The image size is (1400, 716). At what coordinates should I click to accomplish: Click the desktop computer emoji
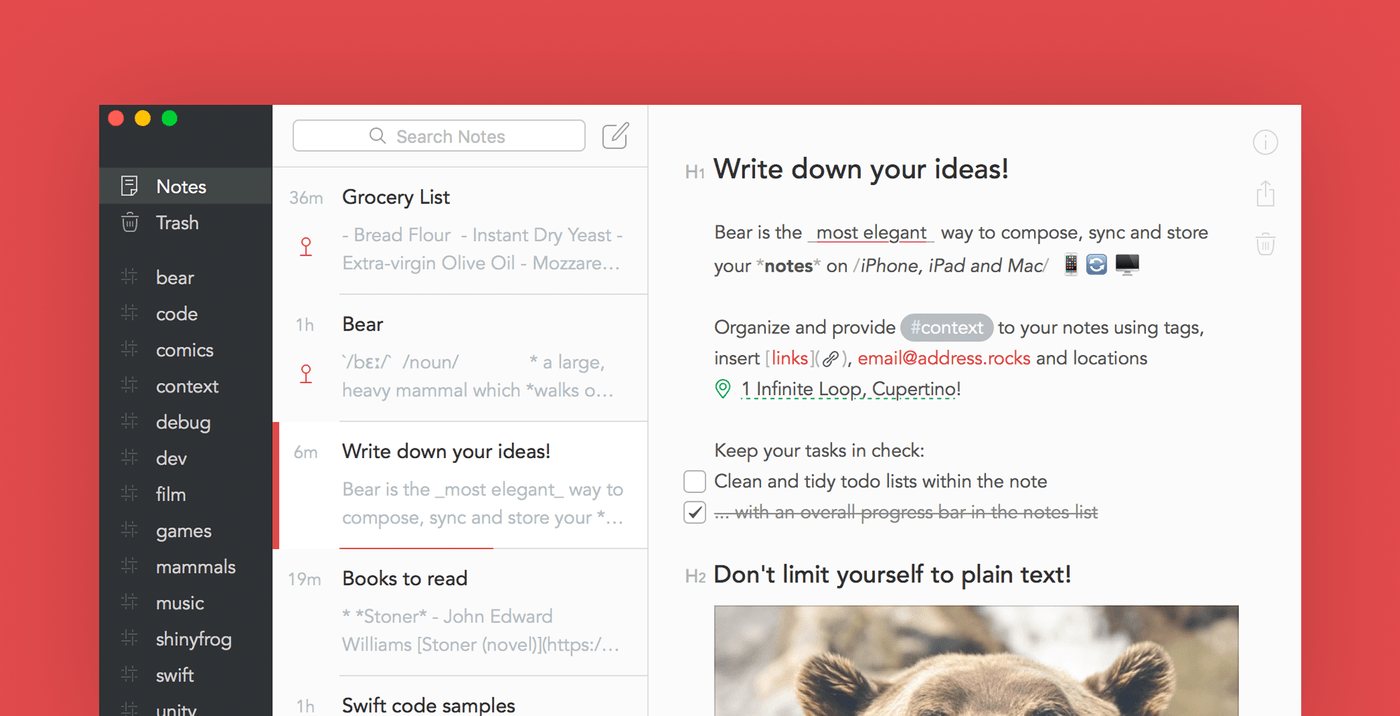[1127, 265]
